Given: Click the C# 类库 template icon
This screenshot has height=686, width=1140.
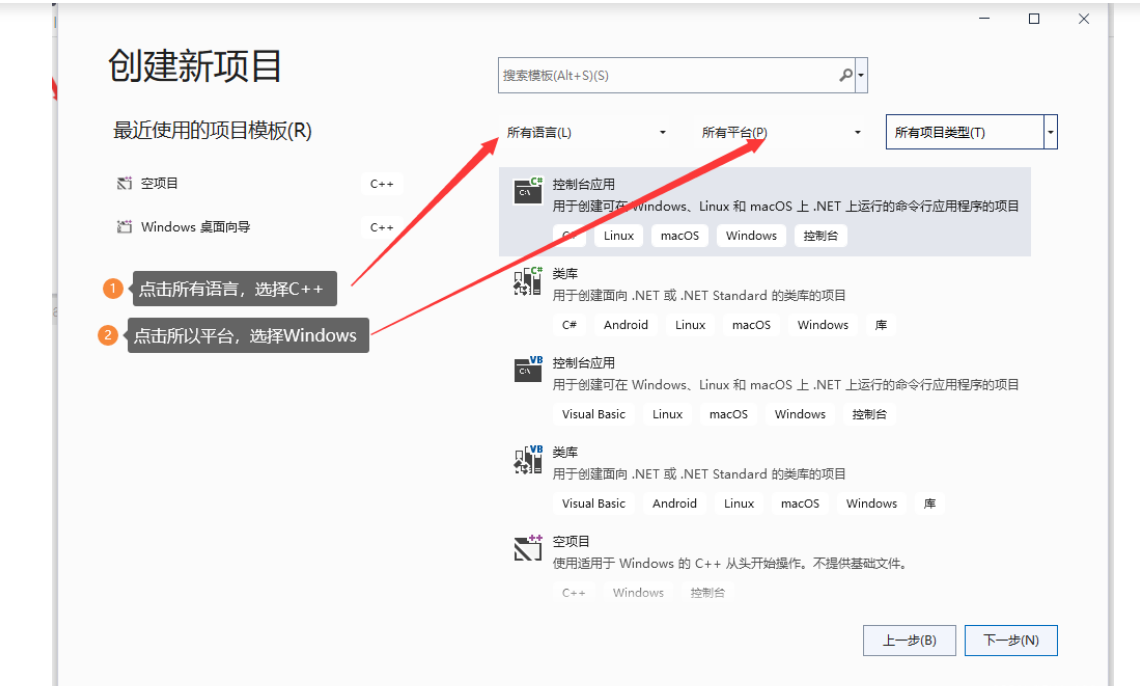Looking at the screenshot, I should (528, 281).
